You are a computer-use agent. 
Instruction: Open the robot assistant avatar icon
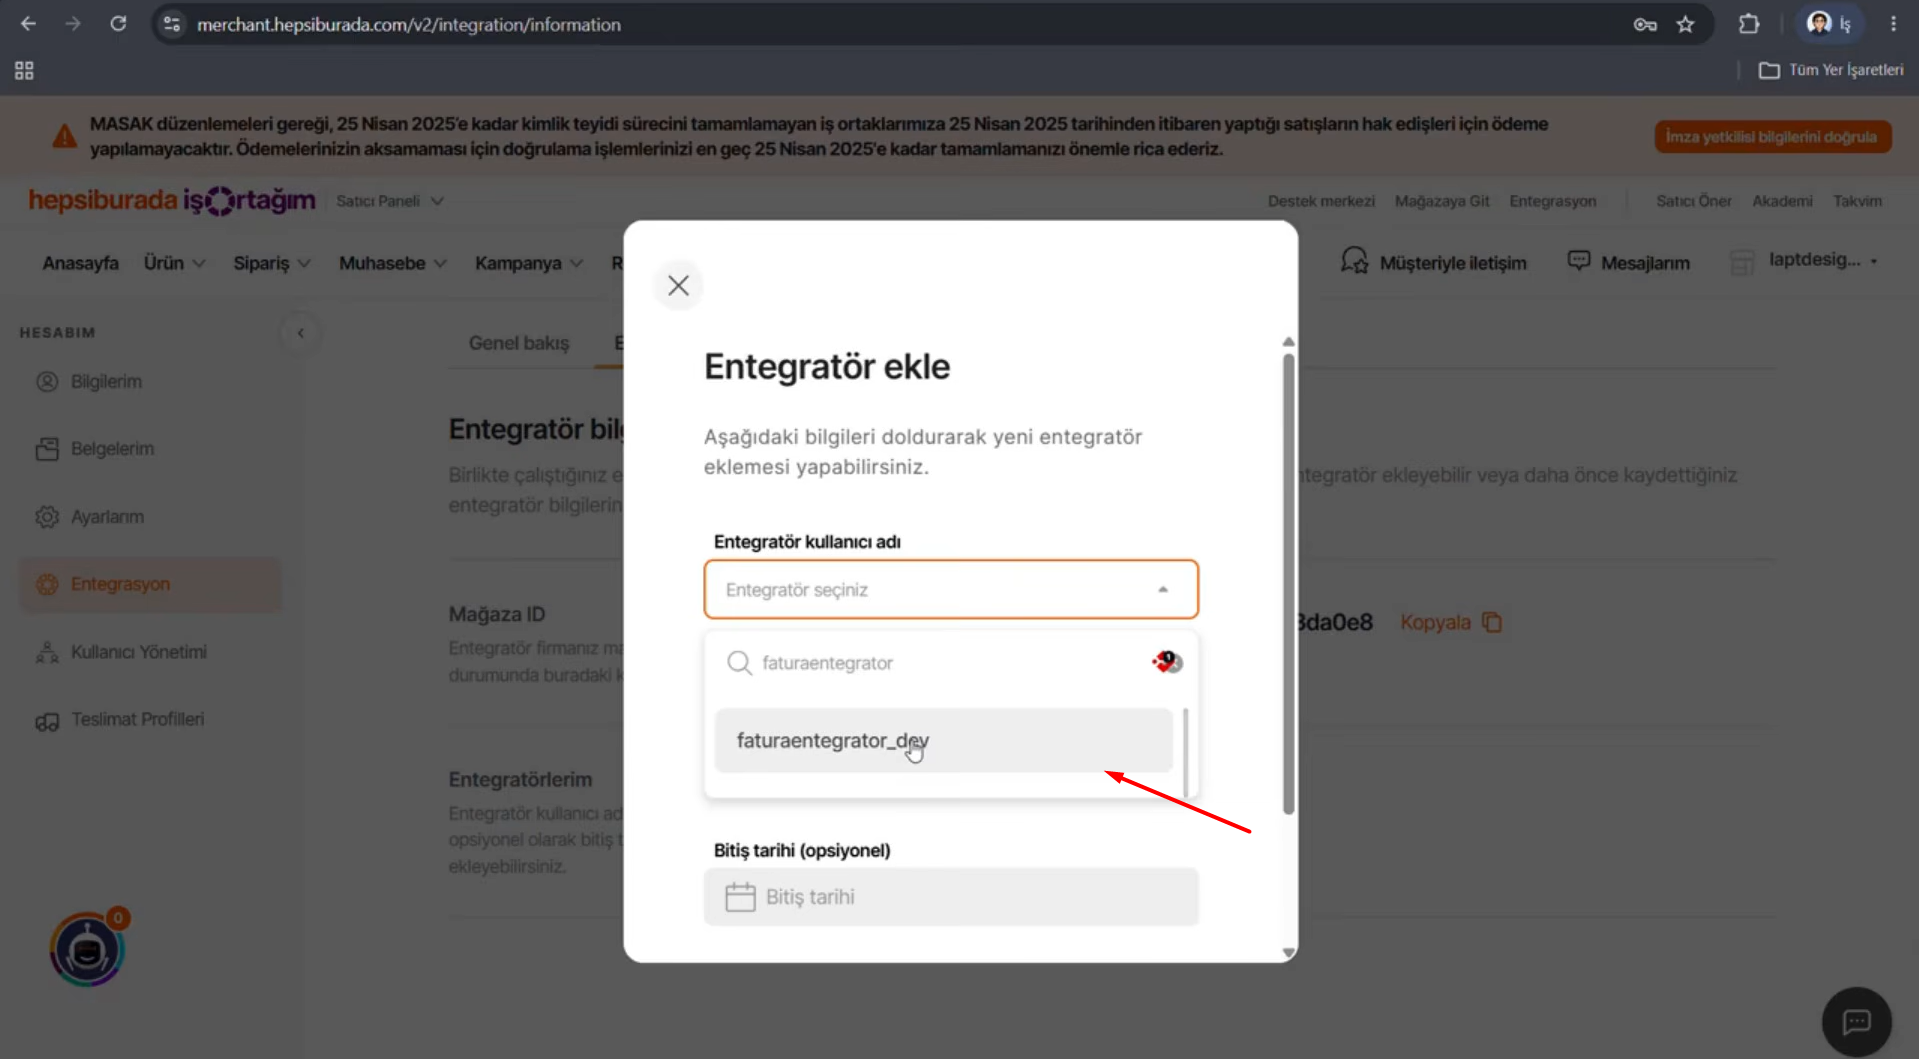87,950
